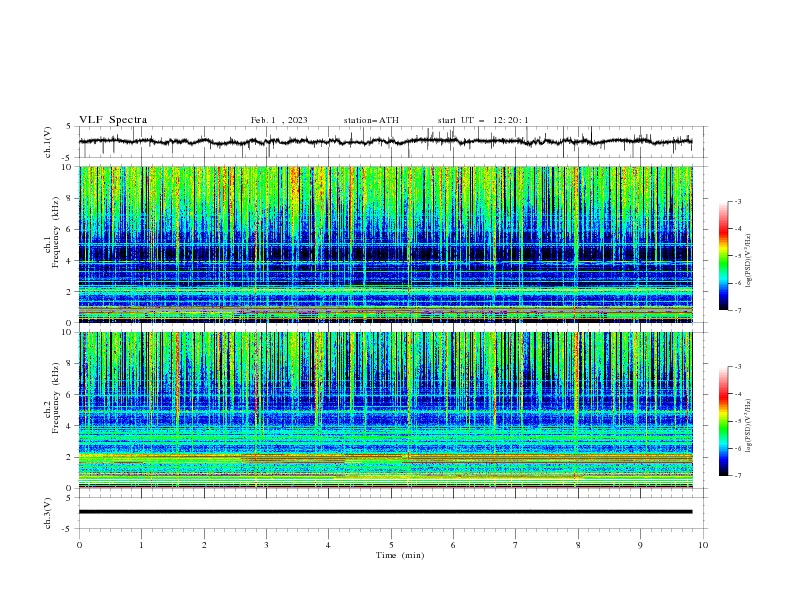This screenshot has height=612, width=792.
Task: Click the ch.1 Frequency (kHz) axis label
Action: pos(53,233)
